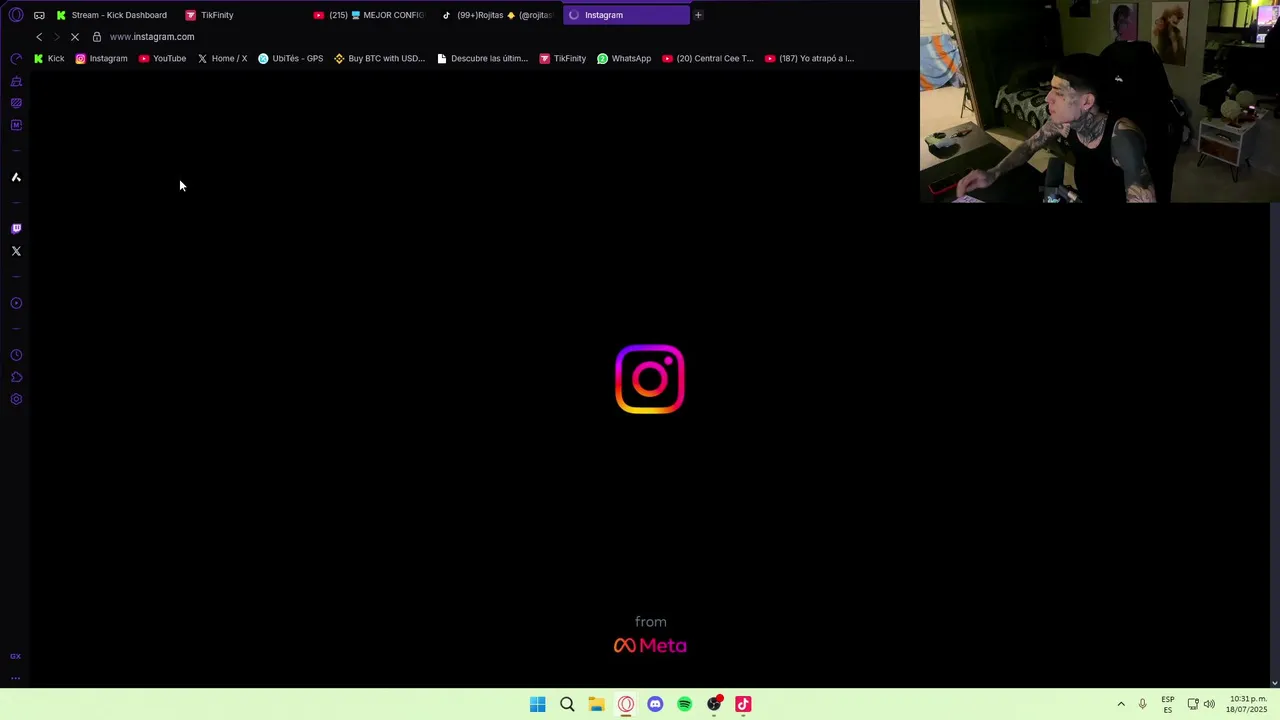Open Extensions icon in sidebar
The image size is (1280, 720).
click(x=16, y=377)
